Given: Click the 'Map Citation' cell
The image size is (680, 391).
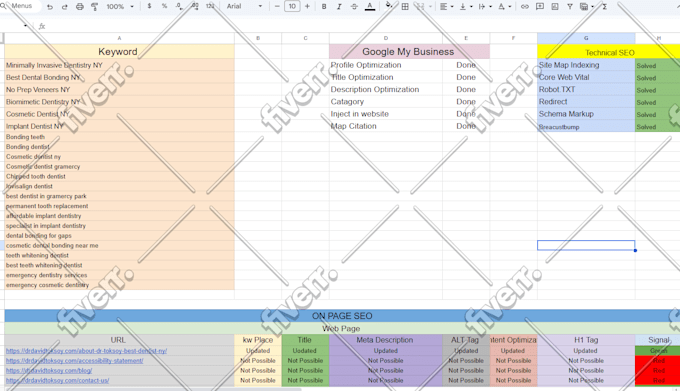Looking at the screenshot, I should (x=386, y=126).
